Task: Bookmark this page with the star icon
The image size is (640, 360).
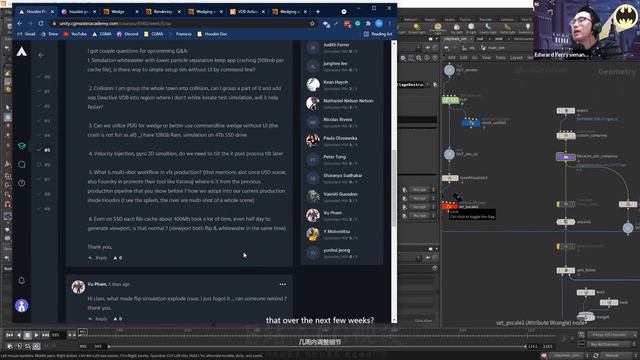Action: [312, 23]
